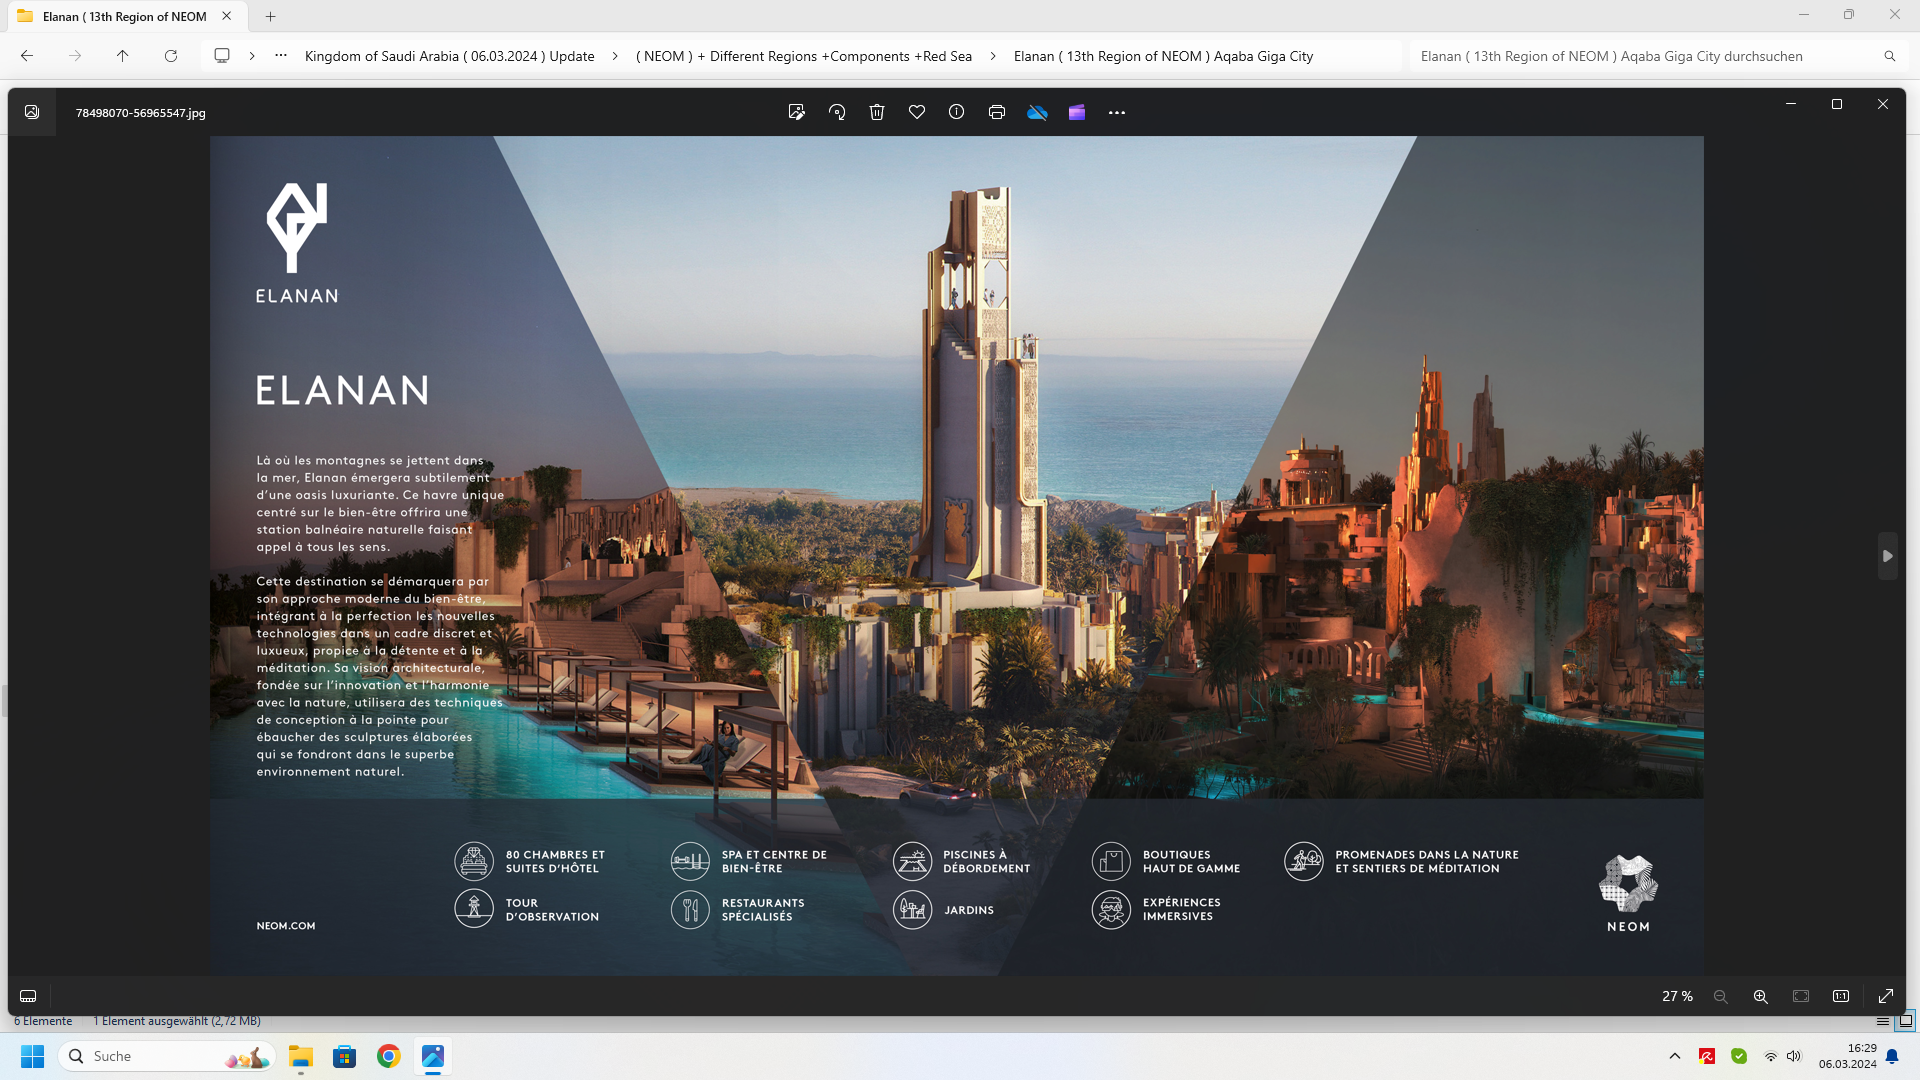Click the Photos app taskbar icon
The width and height of the screenshot is (1920, 1080).
[433, 1056]
